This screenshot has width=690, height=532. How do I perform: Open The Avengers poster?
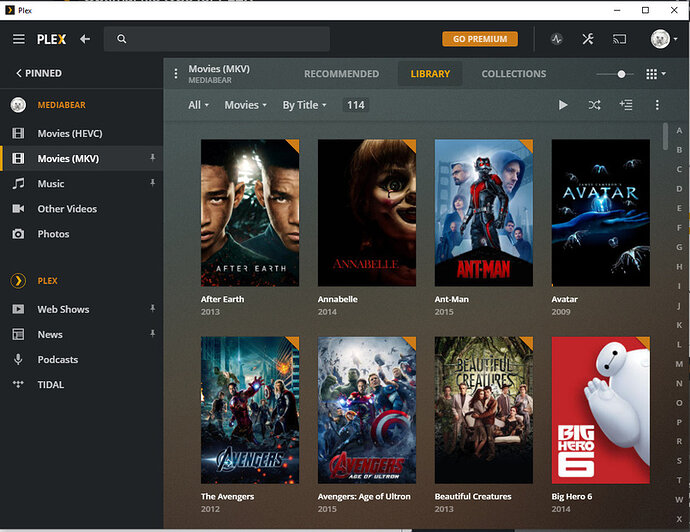point(250,410)
